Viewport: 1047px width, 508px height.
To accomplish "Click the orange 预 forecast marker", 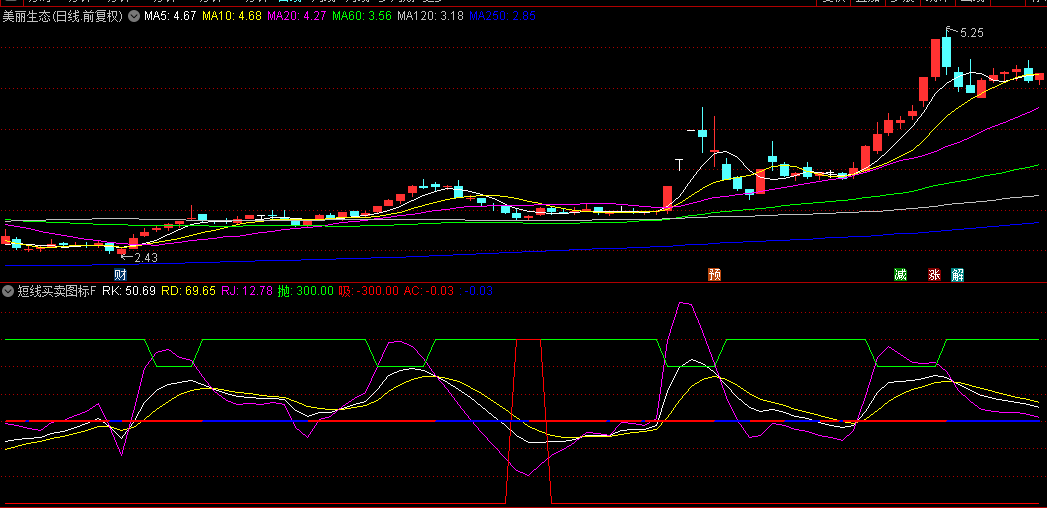I will (714, 275).
